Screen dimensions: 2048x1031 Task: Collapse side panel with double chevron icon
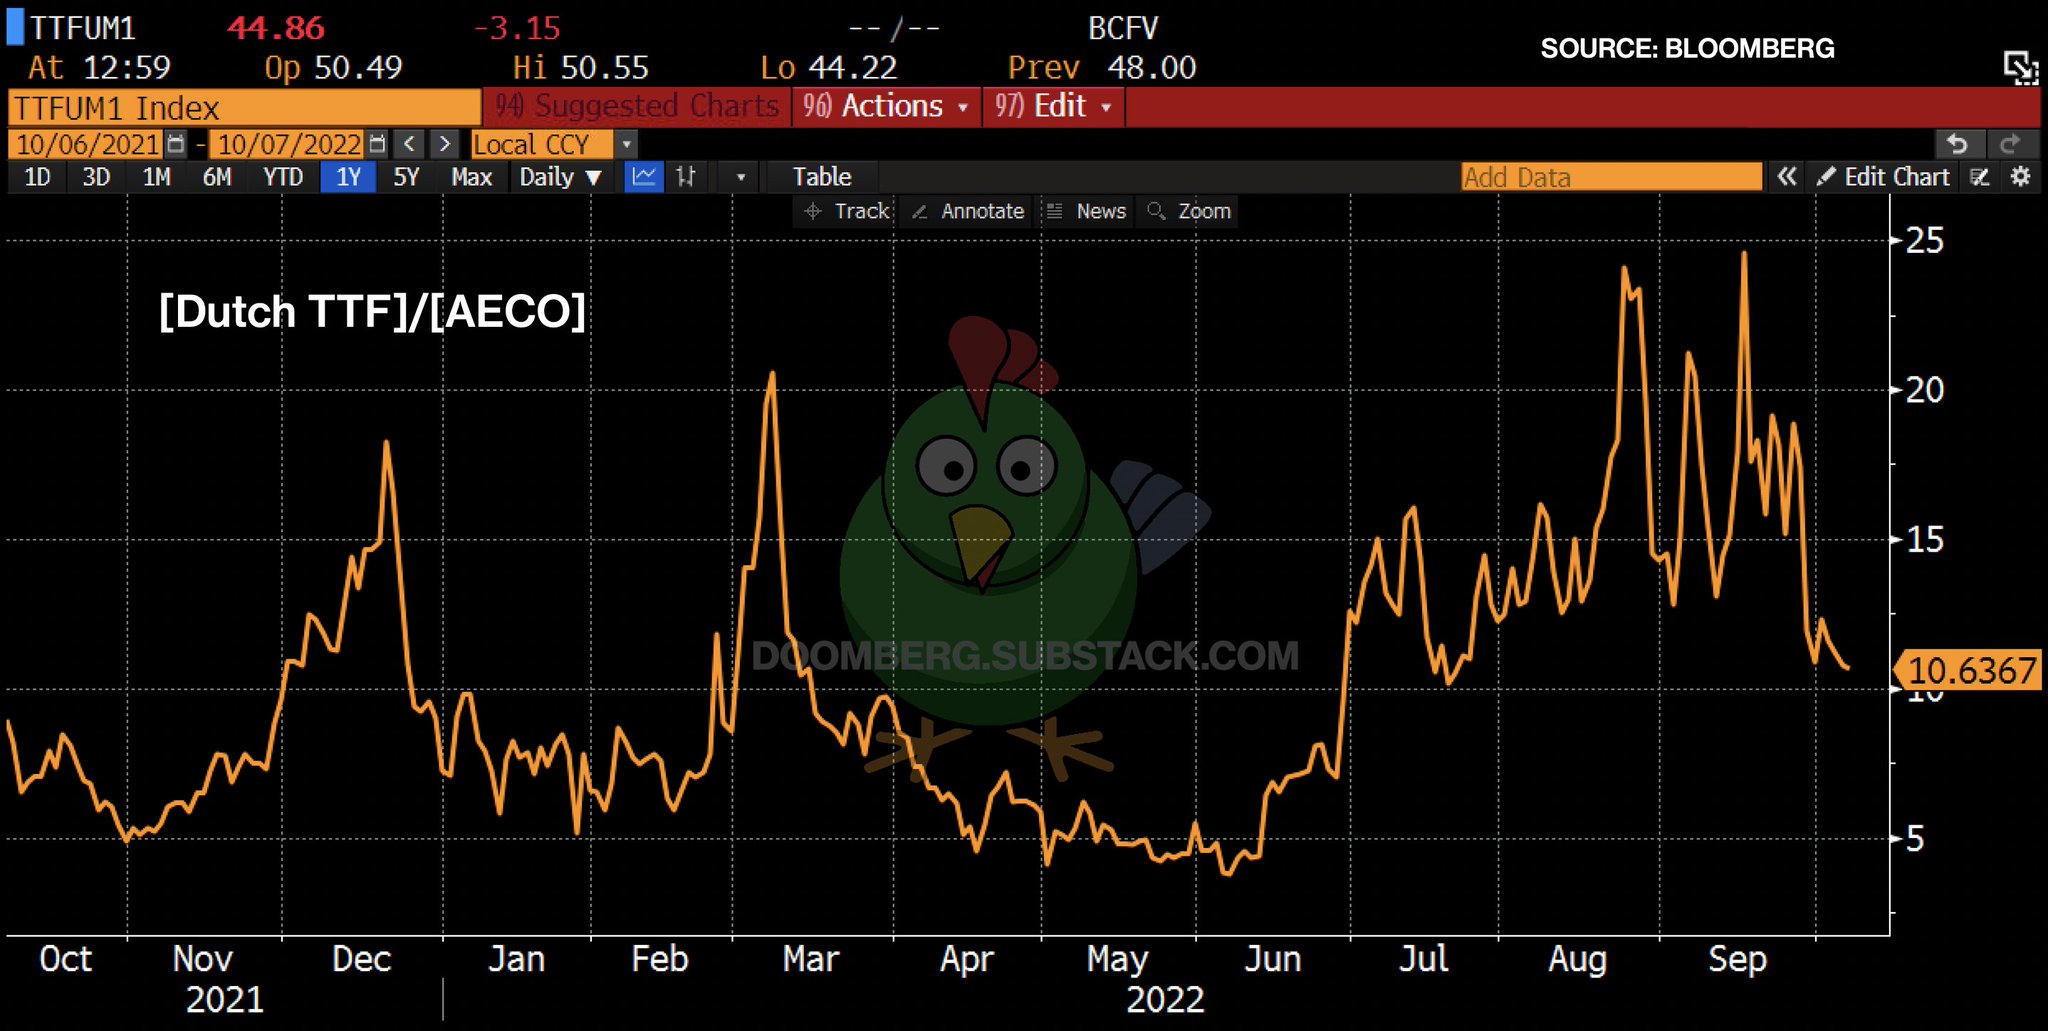point(1787,177)
